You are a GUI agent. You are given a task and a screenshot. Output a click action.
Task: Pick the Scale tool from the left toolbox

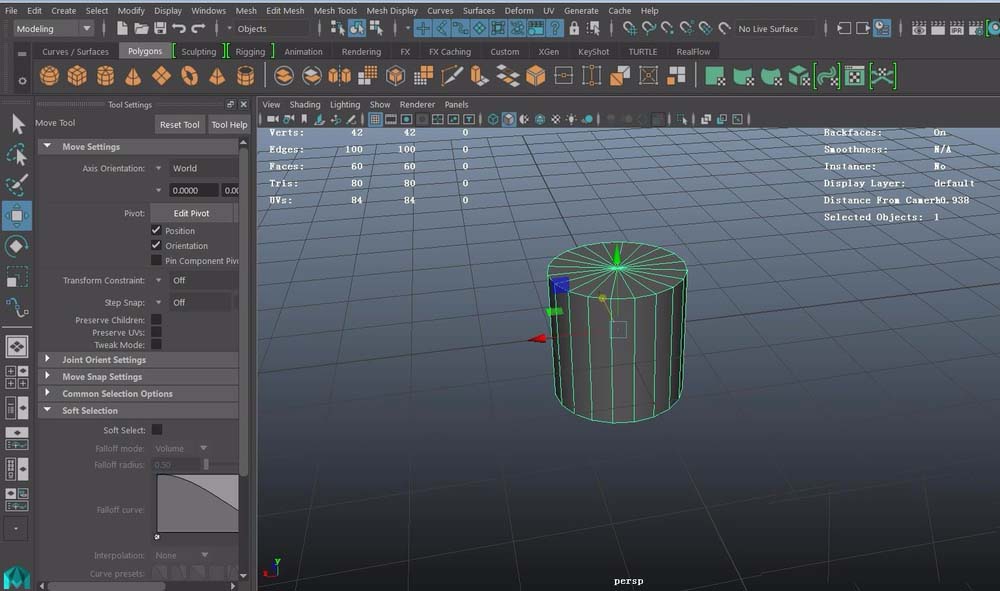point(16,278)
